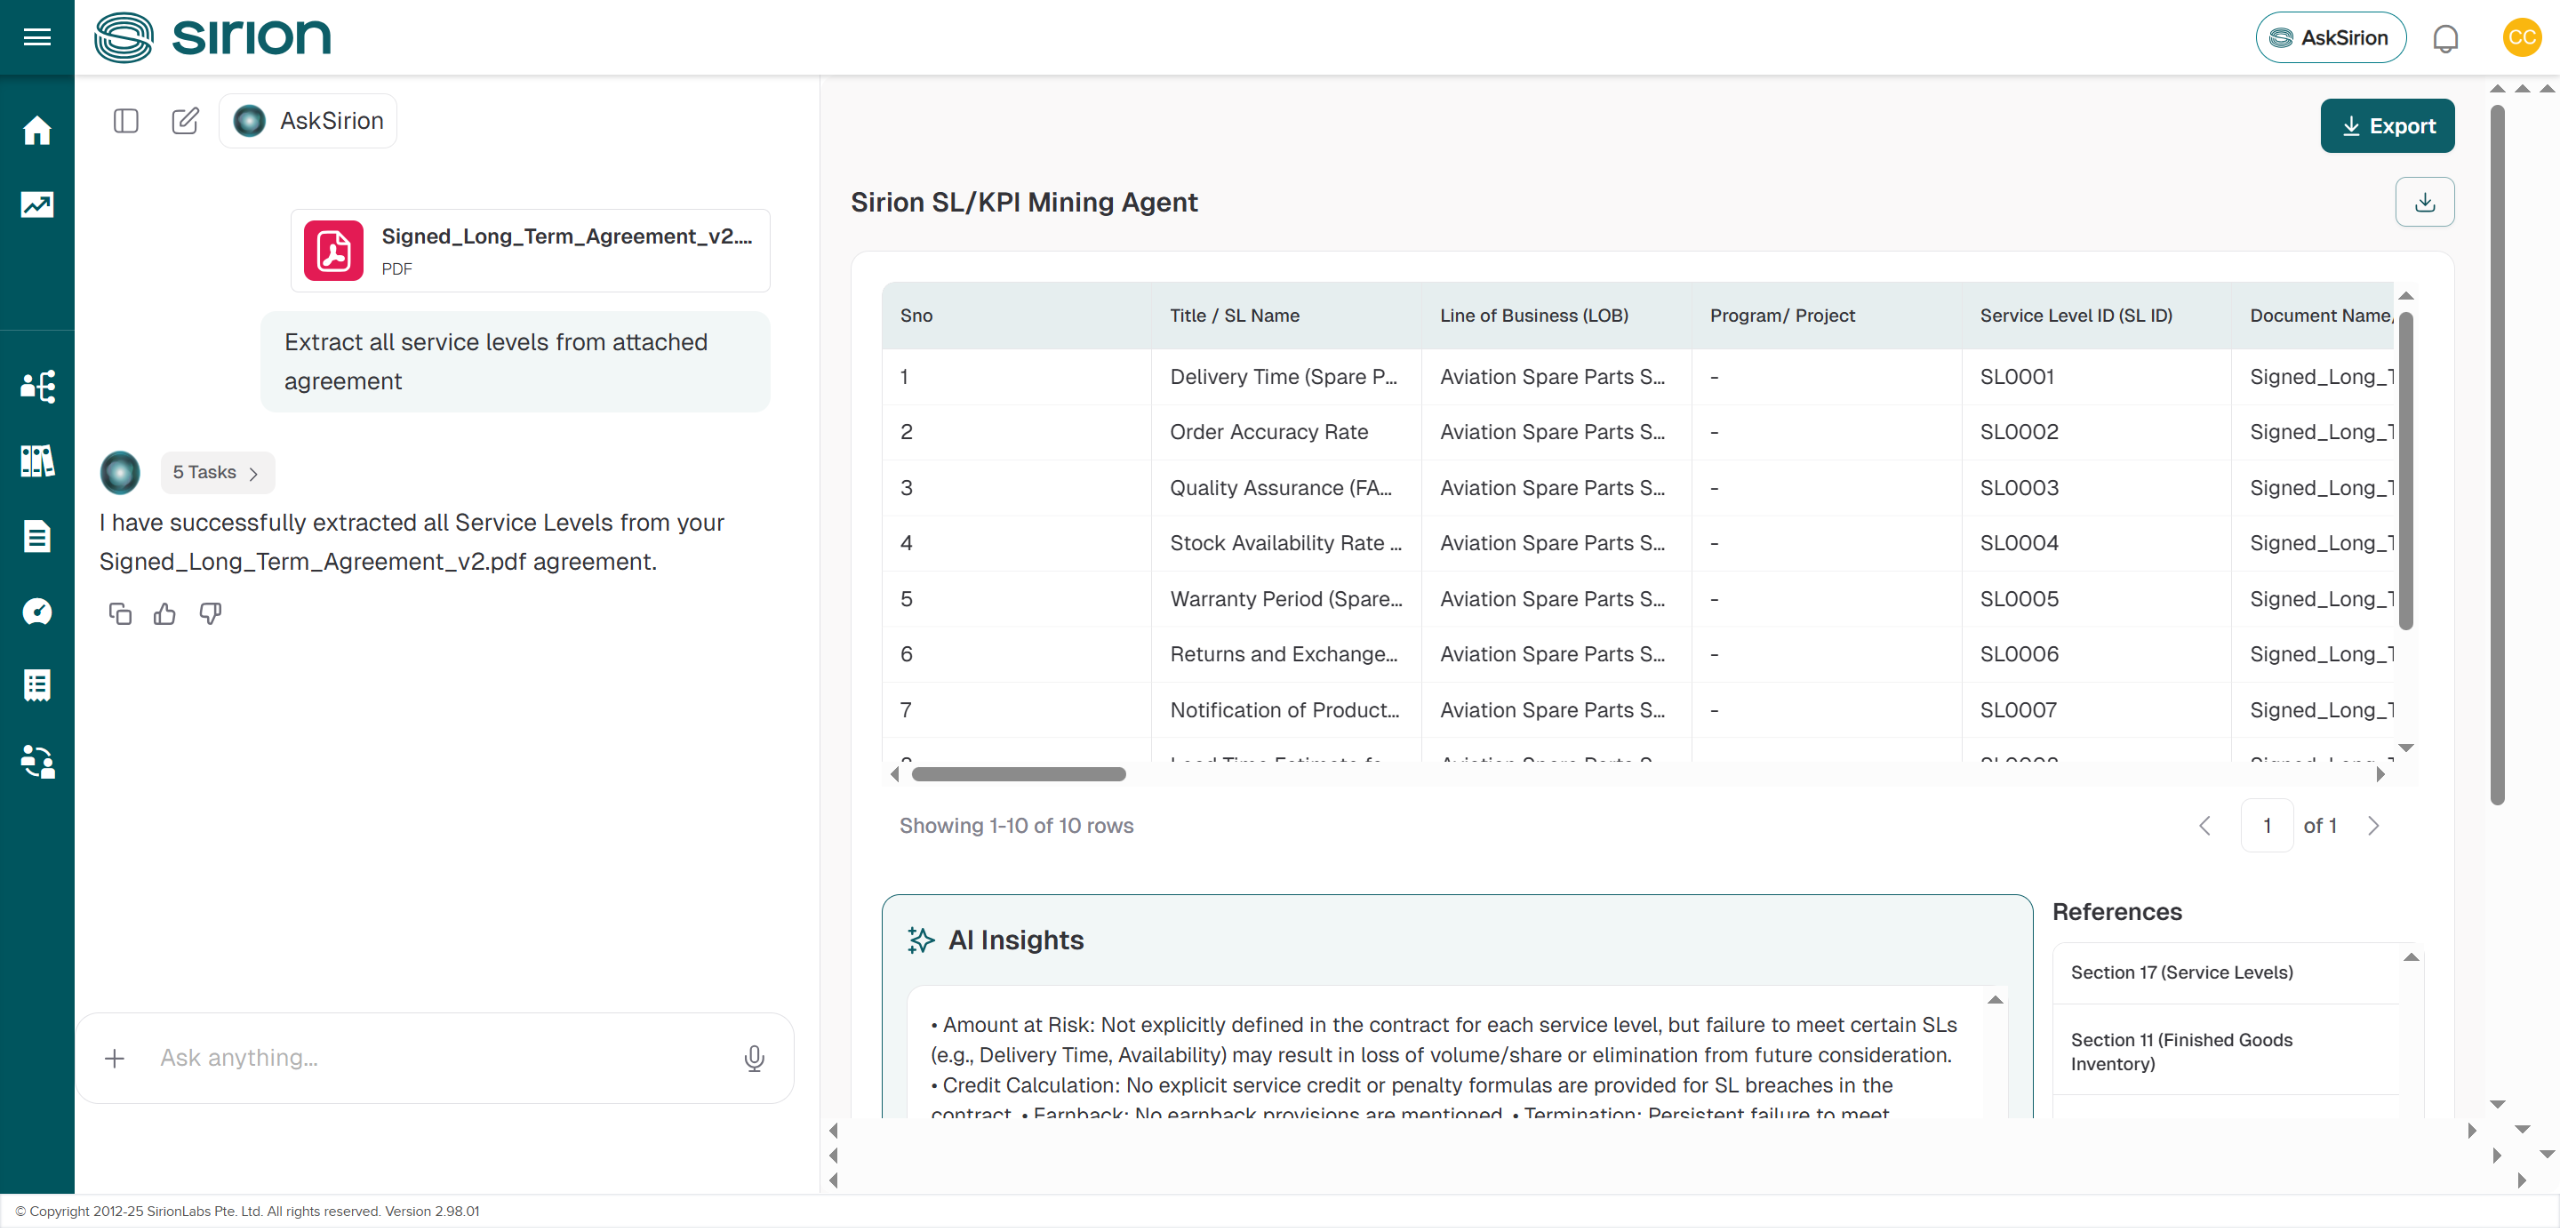This screenshot has height=1228, width=2560.
Task: Open the analytics chart sidebar icon
Action: coord(37,205)
